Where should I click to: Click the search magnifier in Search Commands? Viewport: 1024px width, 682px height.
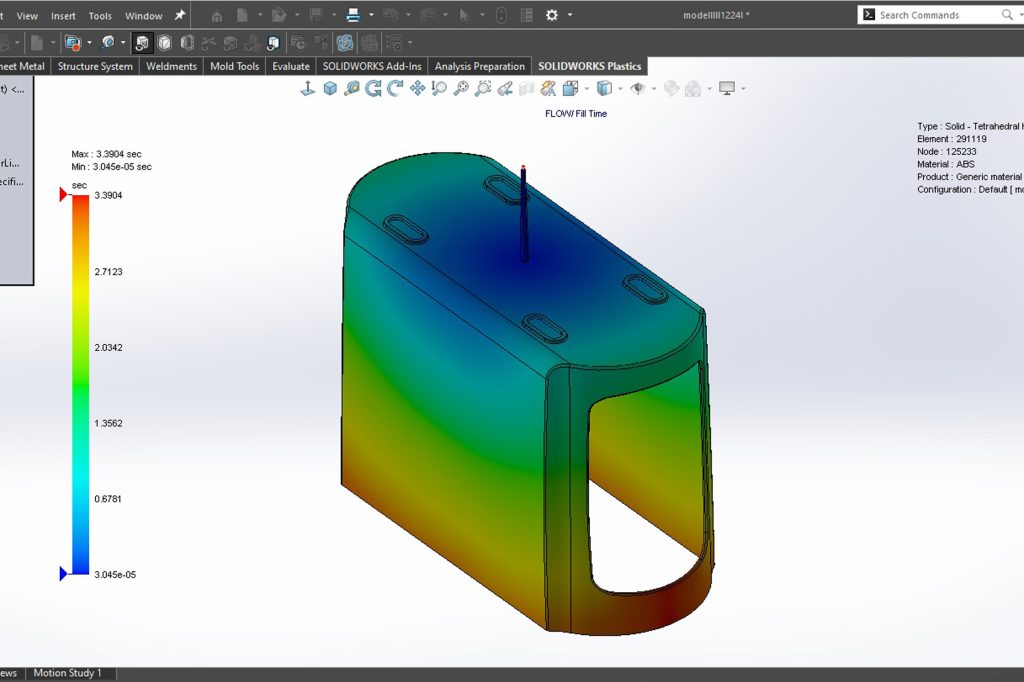click(x=1007, y=14)
